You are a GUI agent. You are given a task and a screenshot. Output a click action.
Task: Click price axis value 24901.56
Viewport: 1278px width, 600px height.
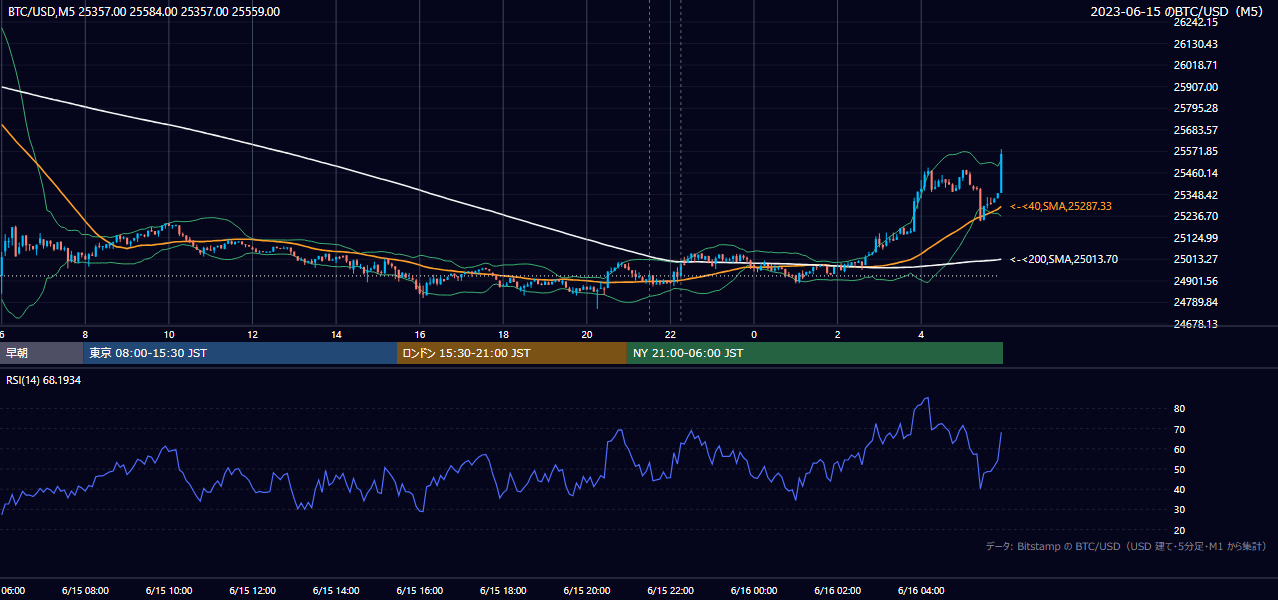coord(1195,281)
